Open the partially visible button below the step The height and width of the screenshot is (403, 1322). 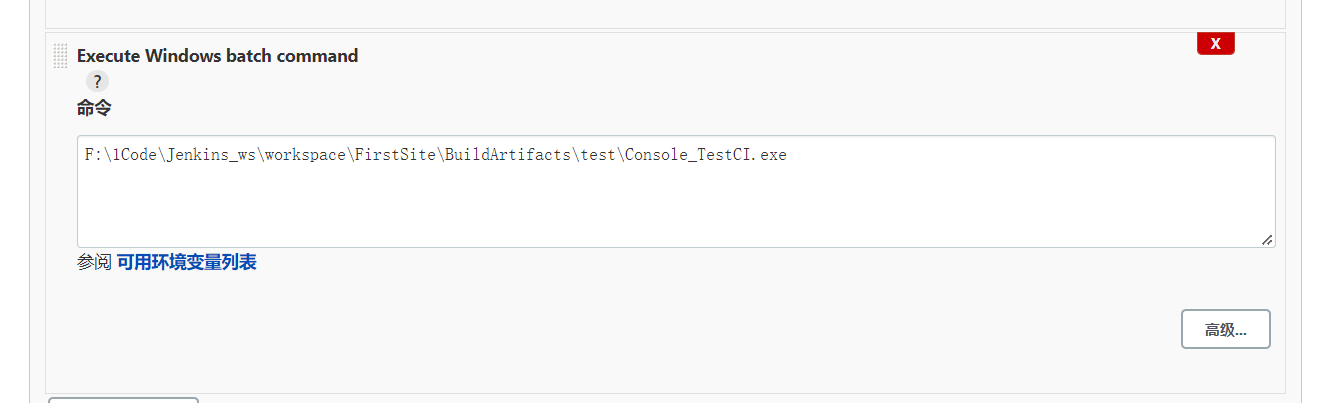click(124, 399)
